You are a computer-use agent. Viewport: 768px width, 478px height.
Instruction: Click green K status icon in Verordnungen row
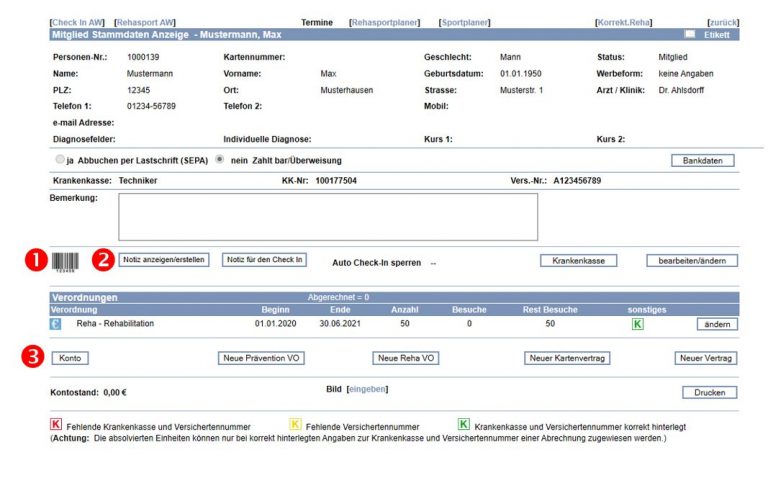tap(638, 324)
